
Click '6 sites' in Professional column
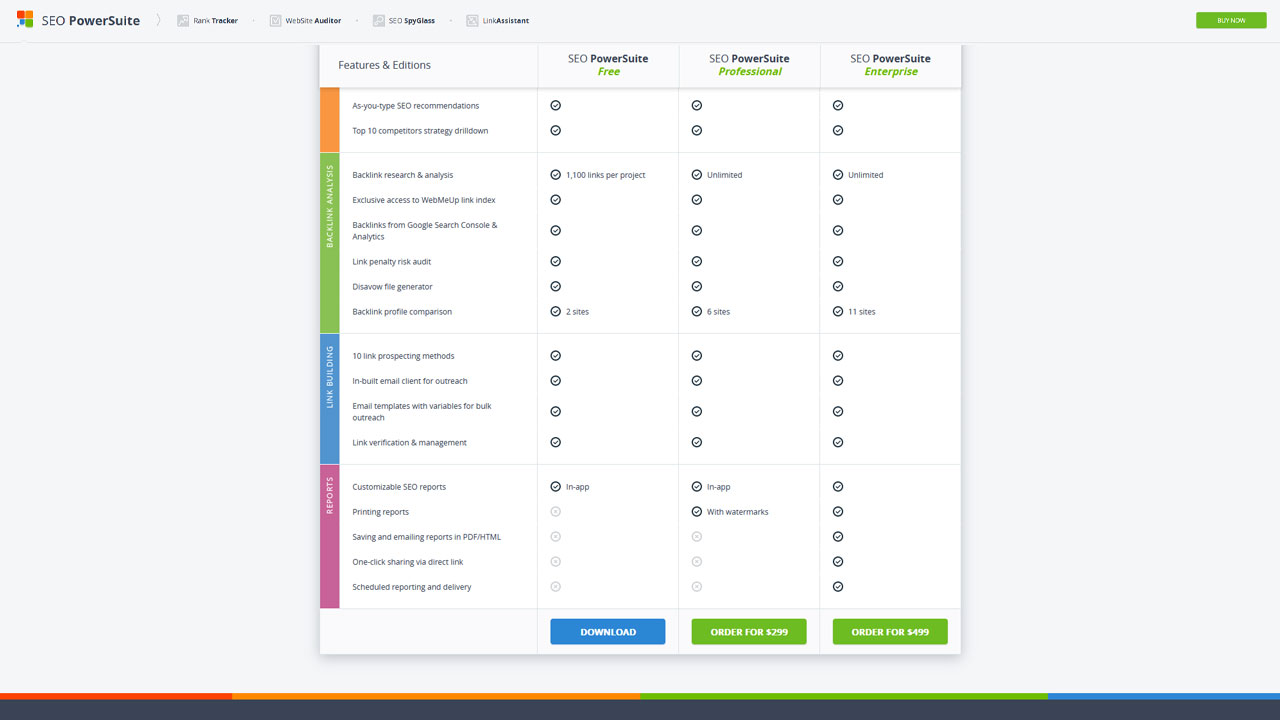click(718, 312)
